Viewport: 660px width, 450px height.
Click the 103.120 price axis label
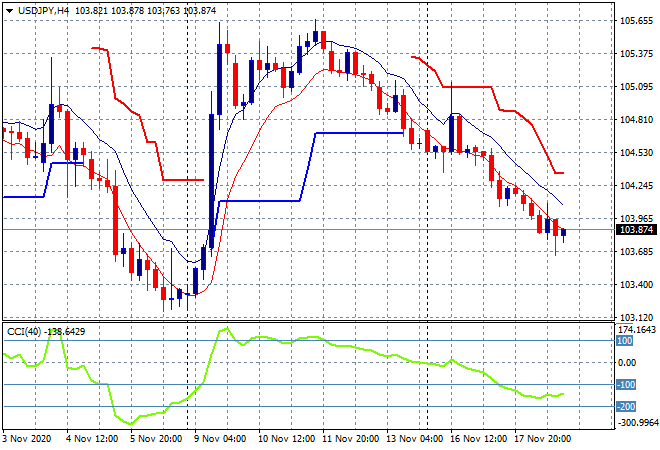click(636, 317)
